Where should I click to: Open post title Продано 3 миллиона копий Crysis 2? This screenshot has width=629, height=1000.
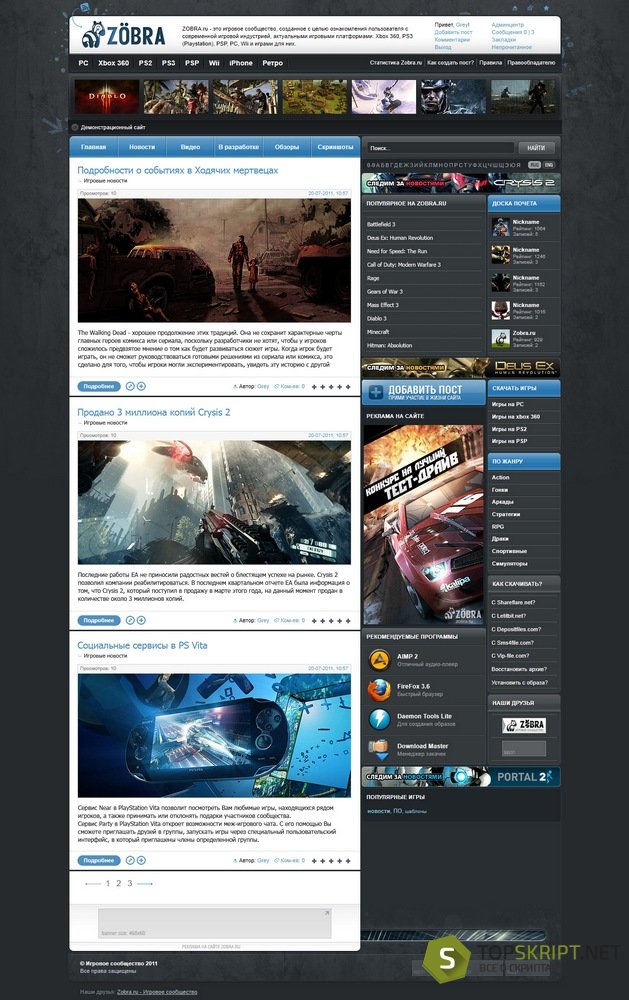click(x=154, y=412)
